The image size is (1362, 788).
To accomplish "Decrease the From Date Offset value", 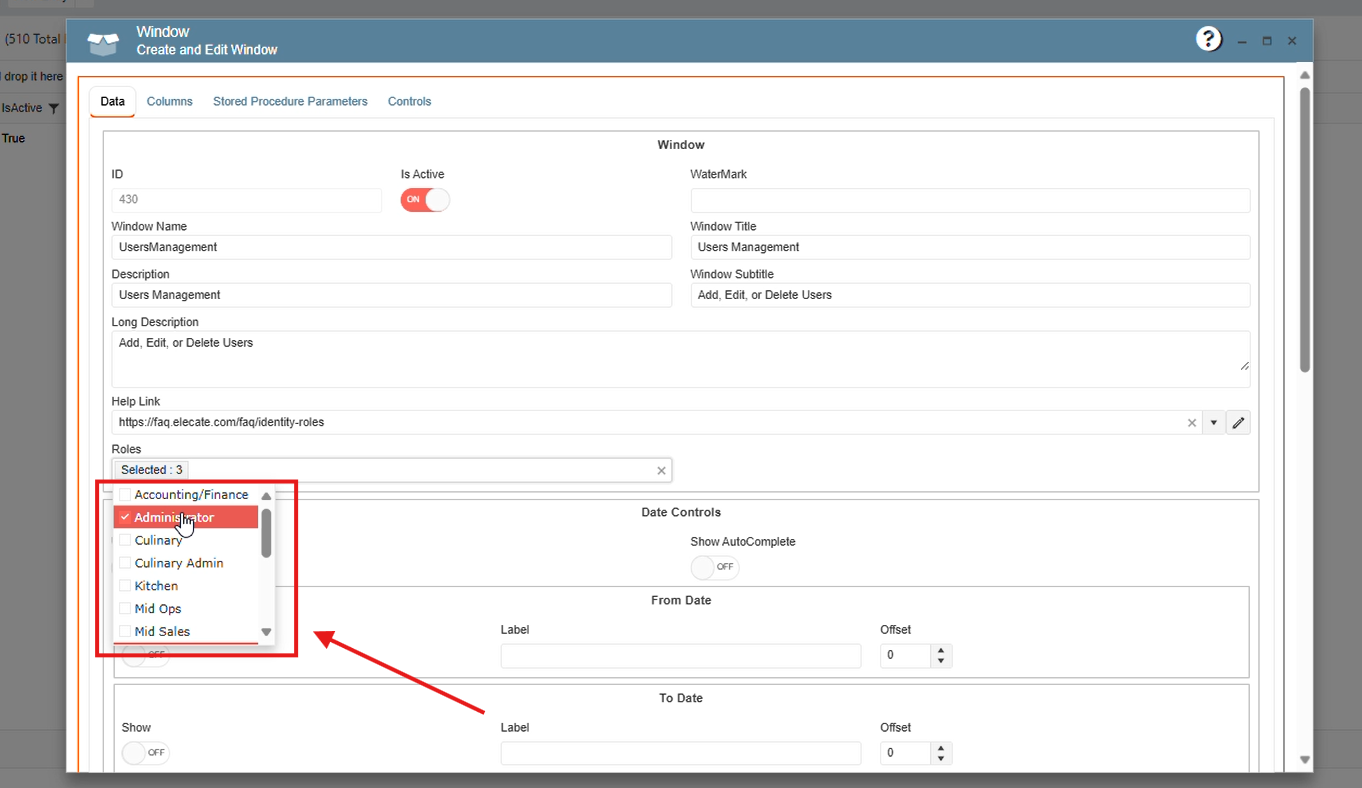I will [941, 661].
